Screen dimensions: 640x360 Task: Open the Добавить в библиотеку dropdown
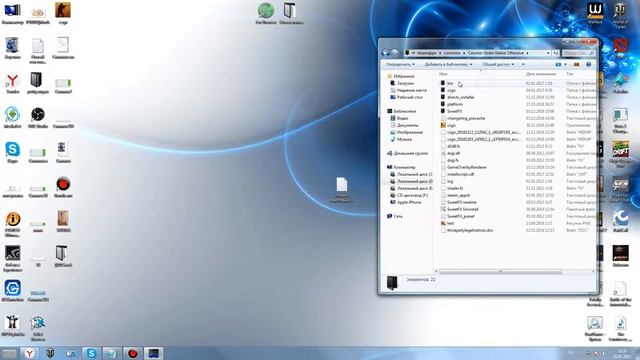click(x=448, y=64)
